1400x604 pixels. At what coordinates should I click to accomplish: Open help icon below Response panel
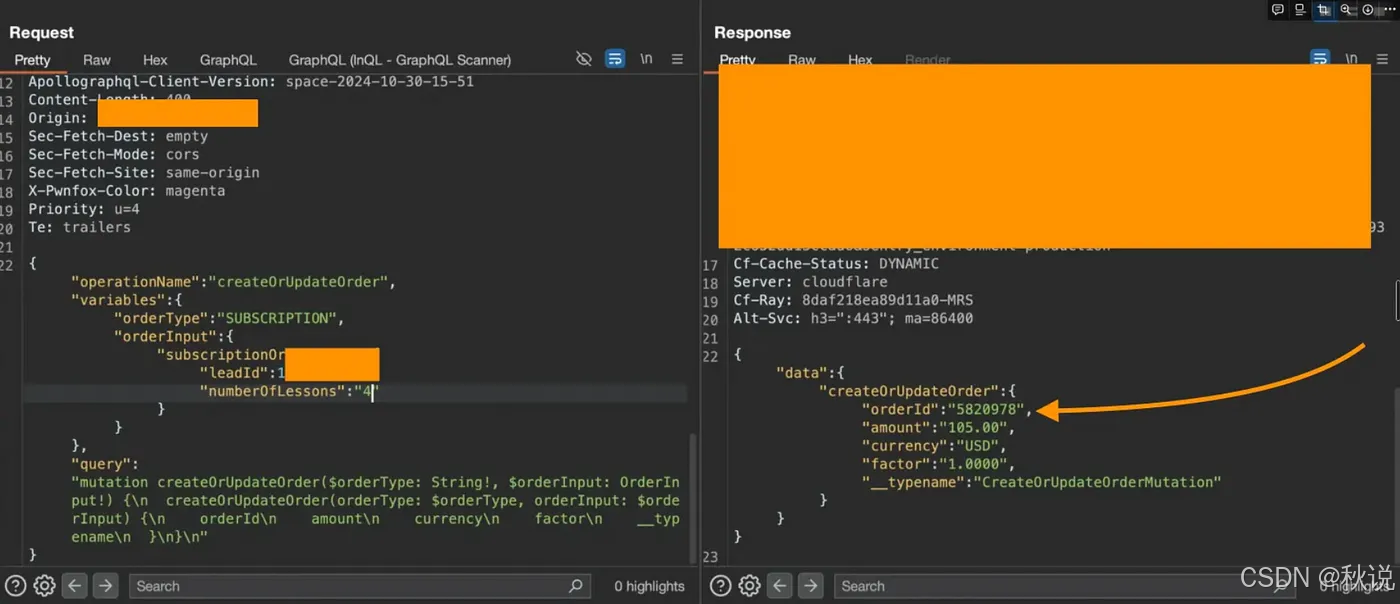click(720, 586)
